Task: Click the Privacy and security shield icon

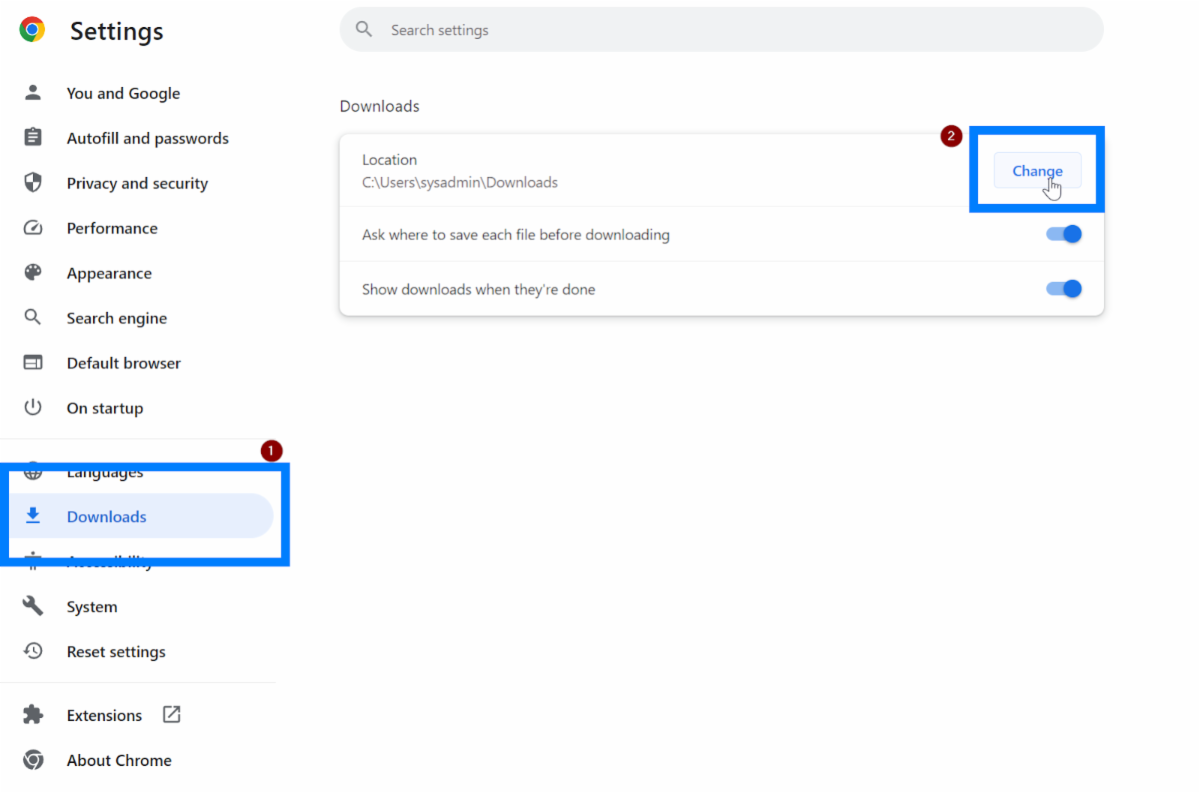Action: click(33, 183)
